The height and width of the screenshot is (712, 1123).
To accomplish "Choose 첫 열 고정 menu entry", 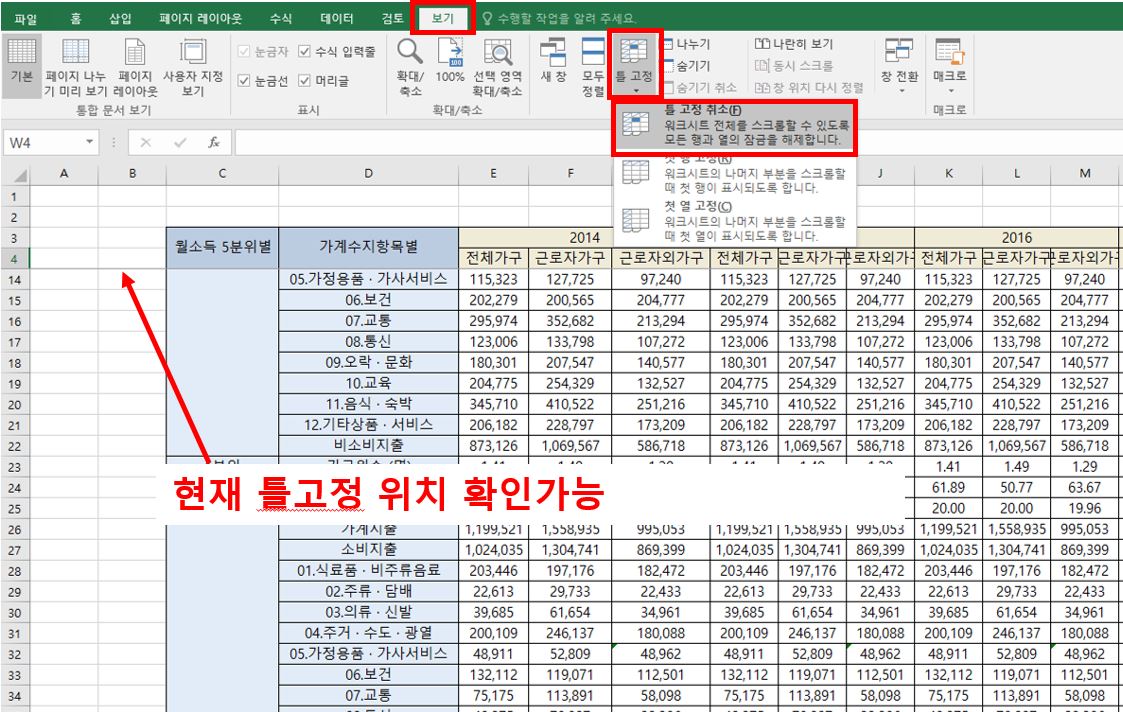I will coord(734,221).
